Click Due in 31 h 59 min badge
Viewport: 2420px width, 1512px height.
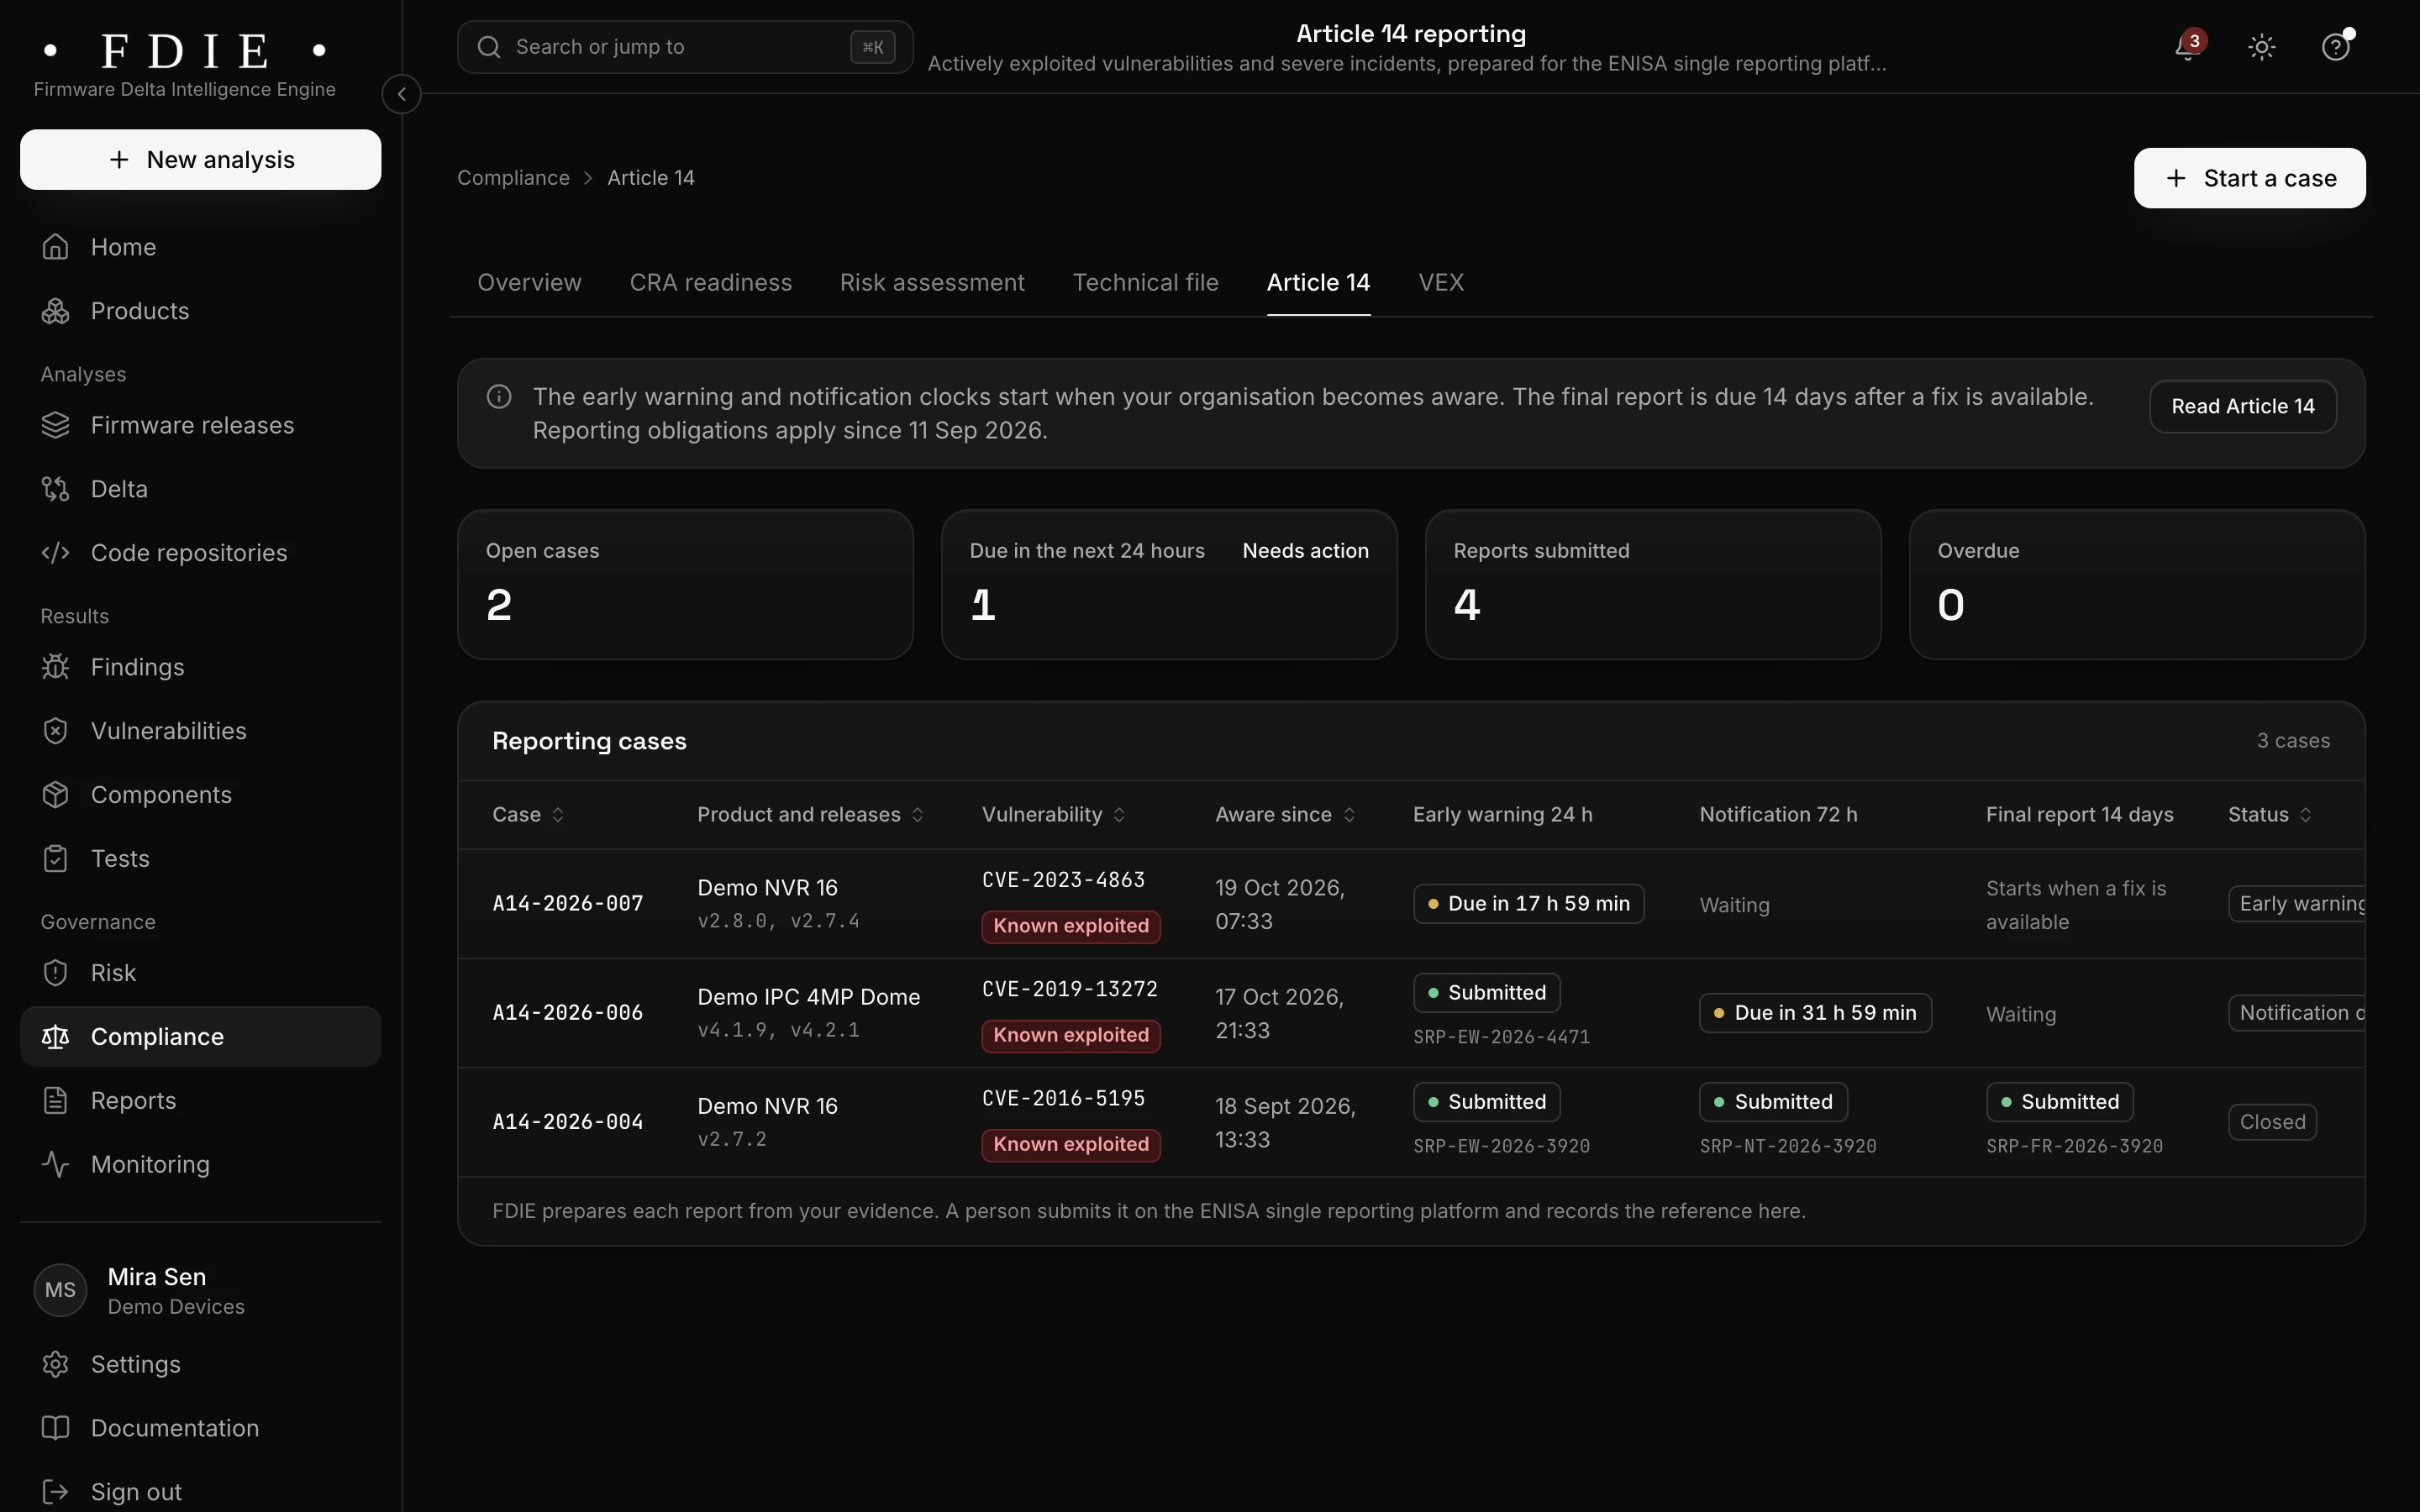pos(1815,1013)
